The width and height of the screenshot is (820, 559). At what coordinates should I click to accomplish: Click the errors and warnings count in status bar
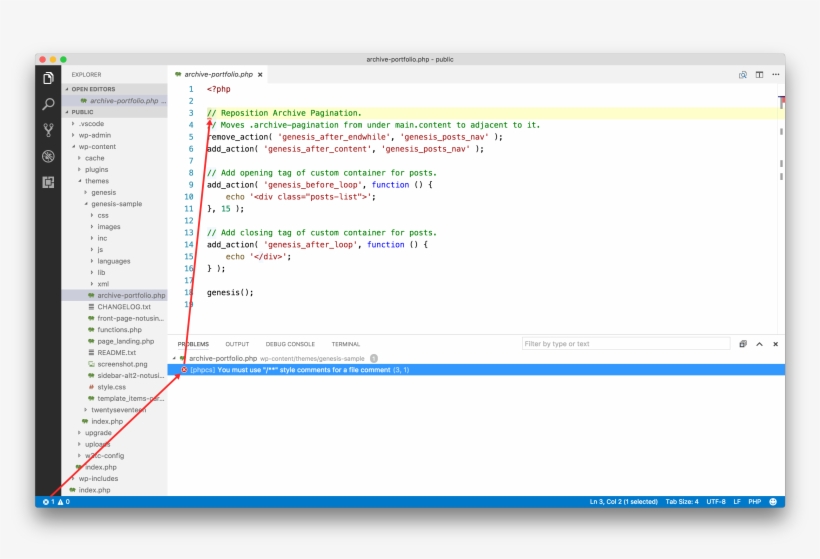click(56, 501)
